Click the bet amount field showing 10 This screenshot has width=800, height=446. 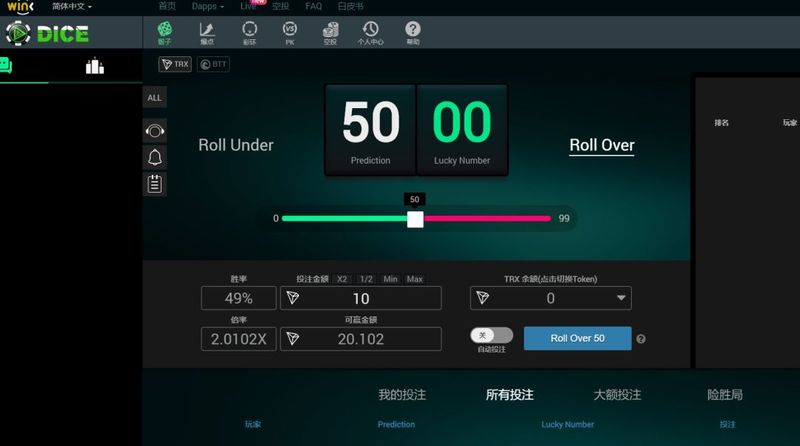tap(361, 298)
